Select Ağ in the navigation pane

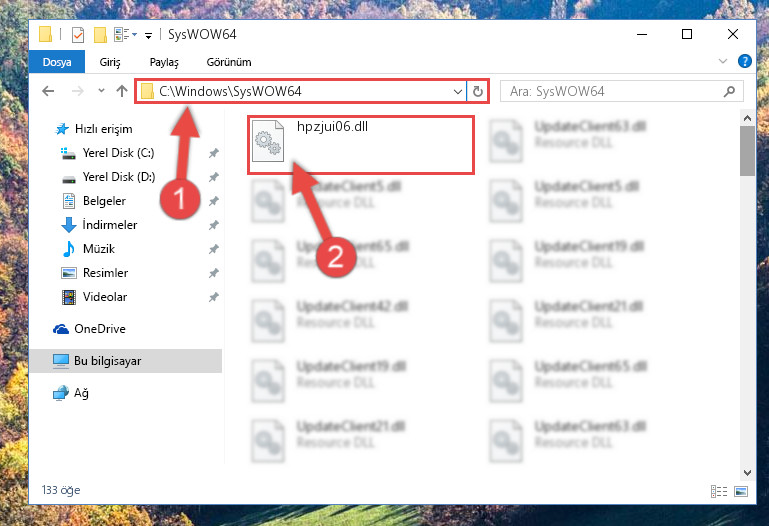click(81, 393)
